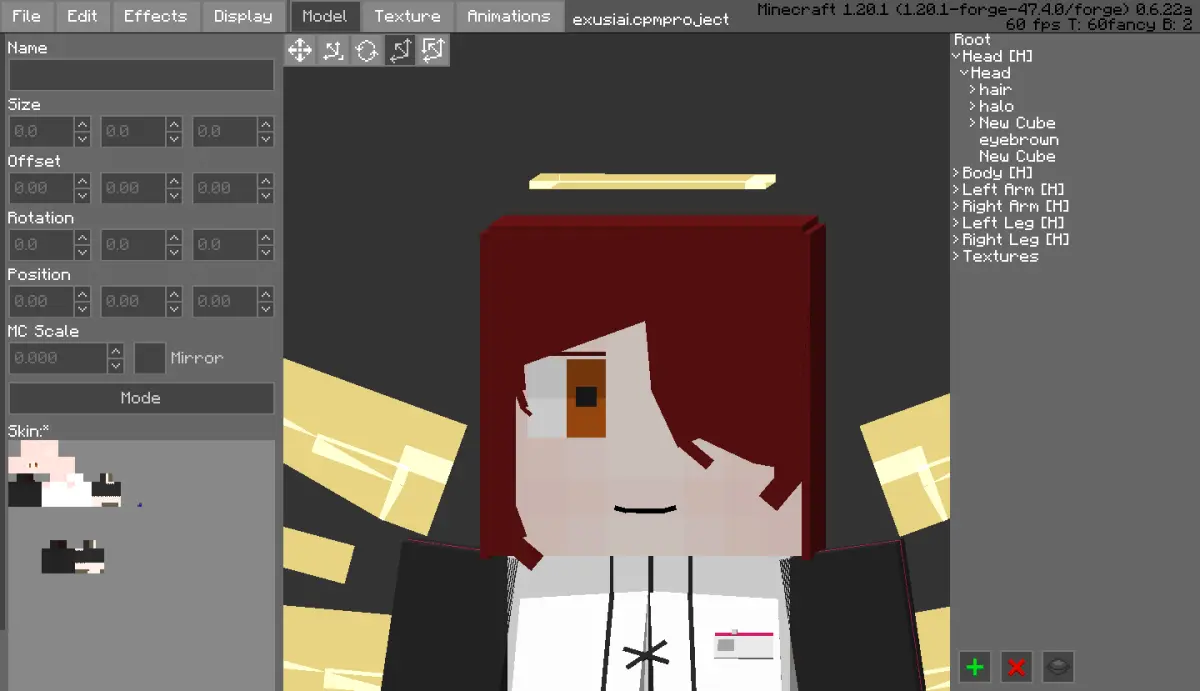The image size is (1200, 691).
Task: Click the highlighted axis-arrows tool icon
Action: (x=399, y=50)
